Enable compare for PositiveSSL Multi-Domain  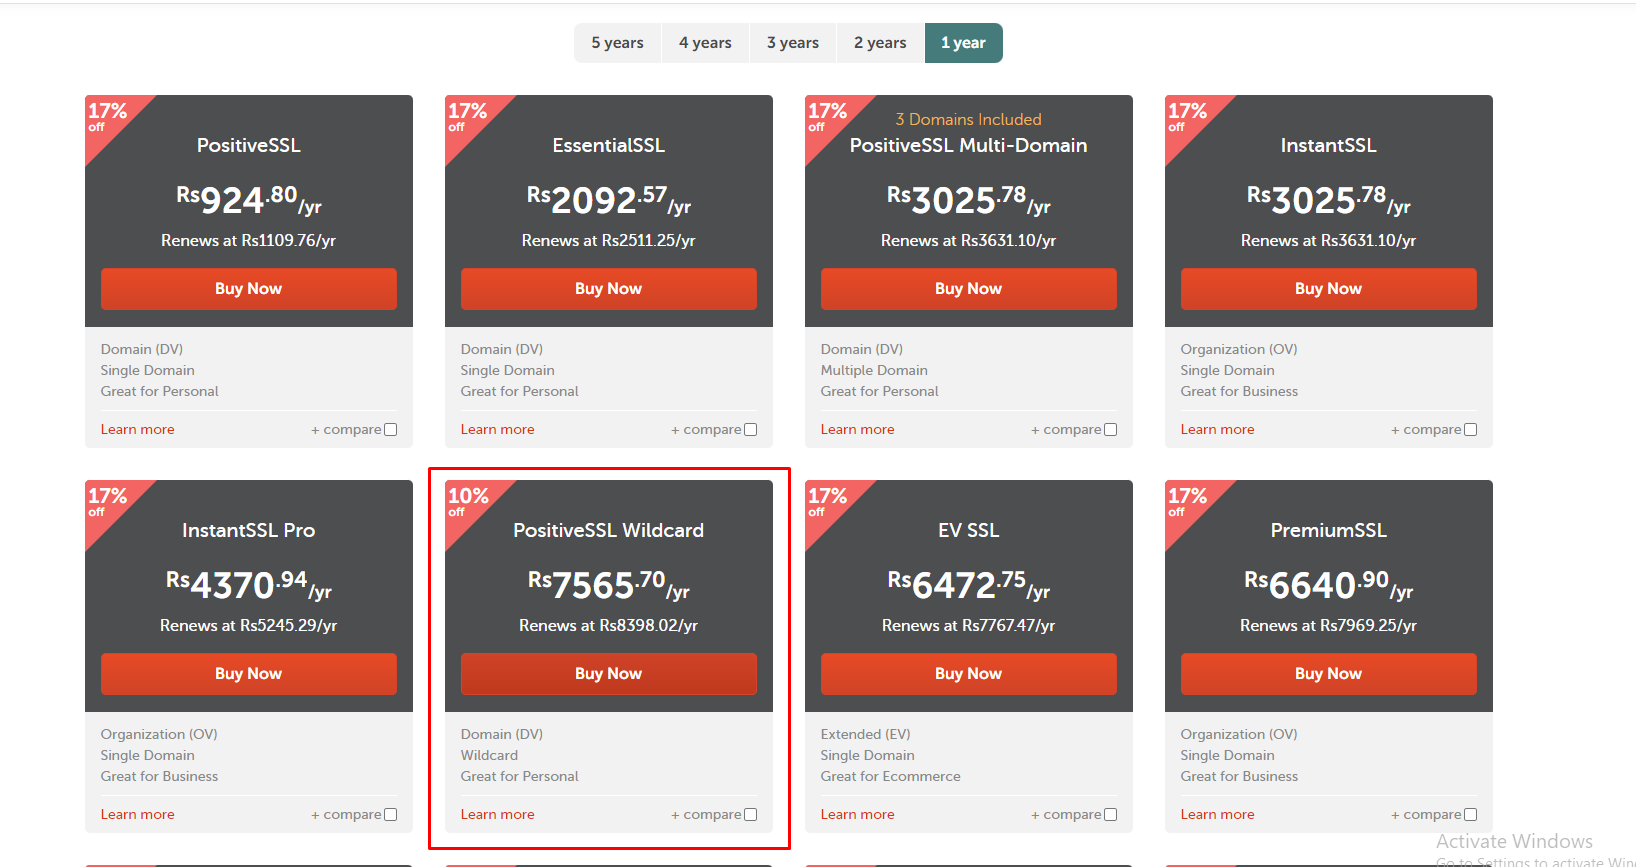[1111, 430]
